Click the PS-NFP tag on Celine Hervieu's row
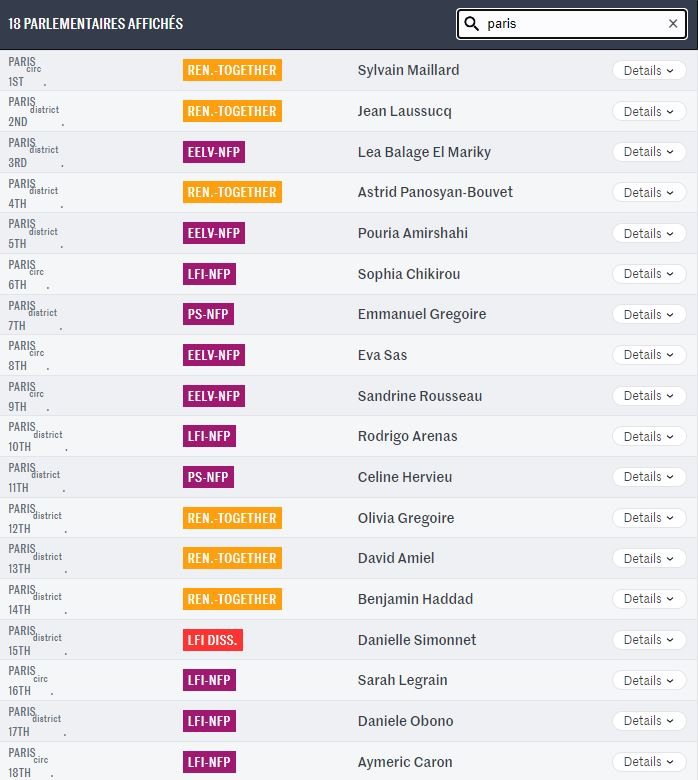 [x=208, y=477]
